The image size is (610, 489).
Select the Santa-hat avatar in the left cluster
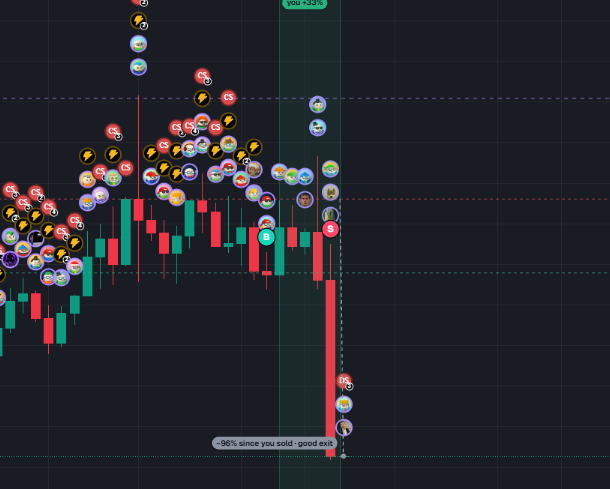click(x=75, y=266)
